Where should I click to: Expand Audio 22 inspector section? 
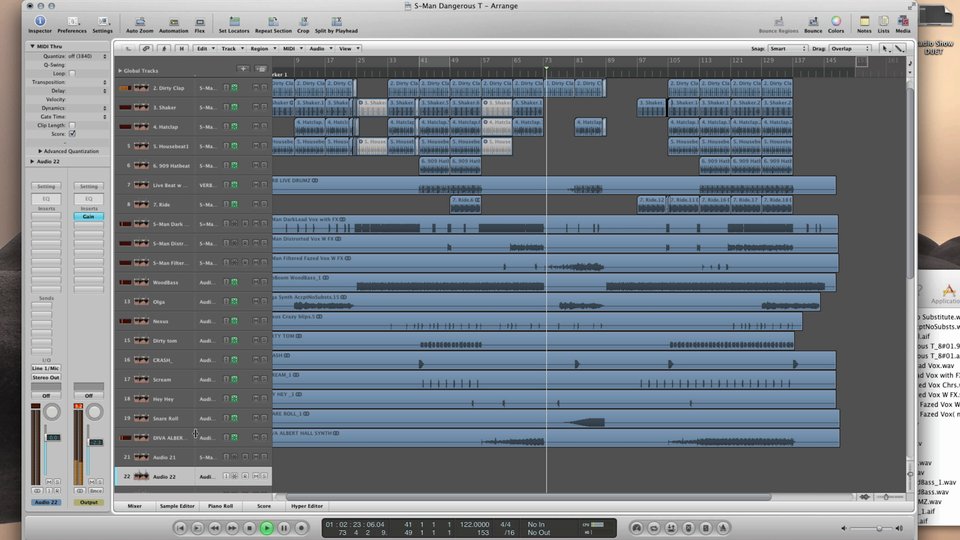tap(32, 162)
